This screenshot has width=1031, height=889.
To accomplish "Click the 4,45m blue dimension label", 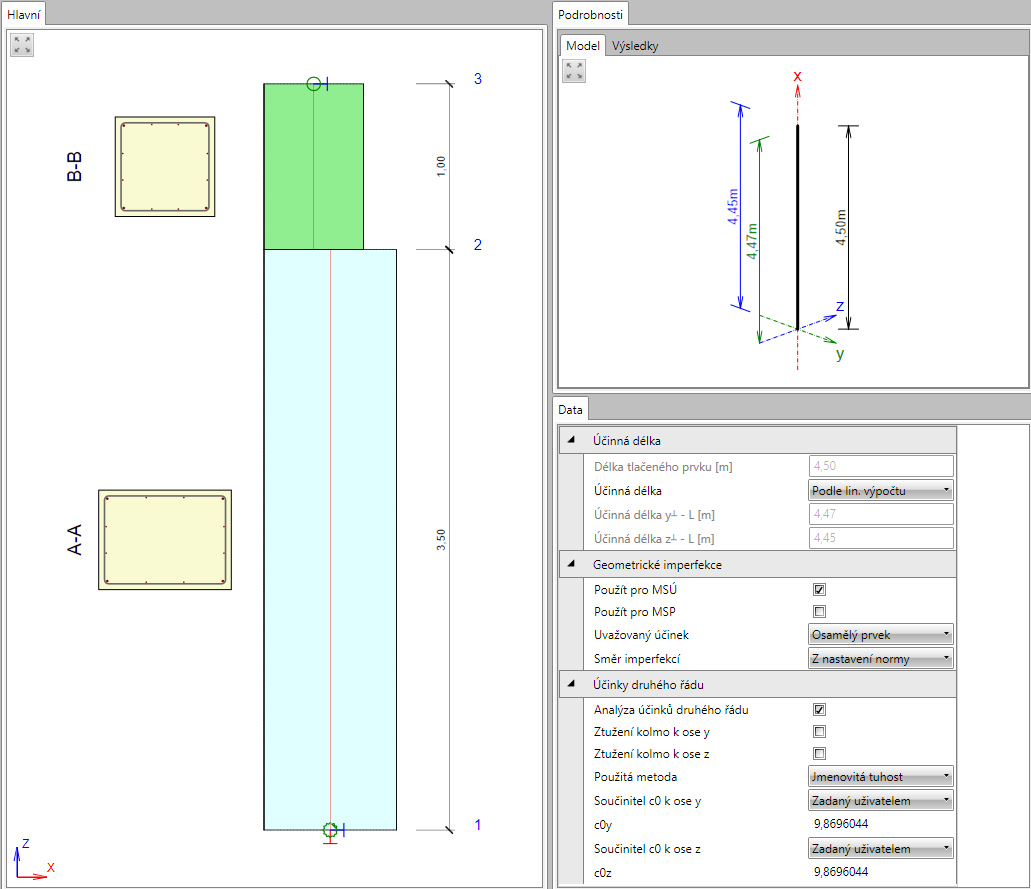I will pyautogui.click(x=733, y=207).
